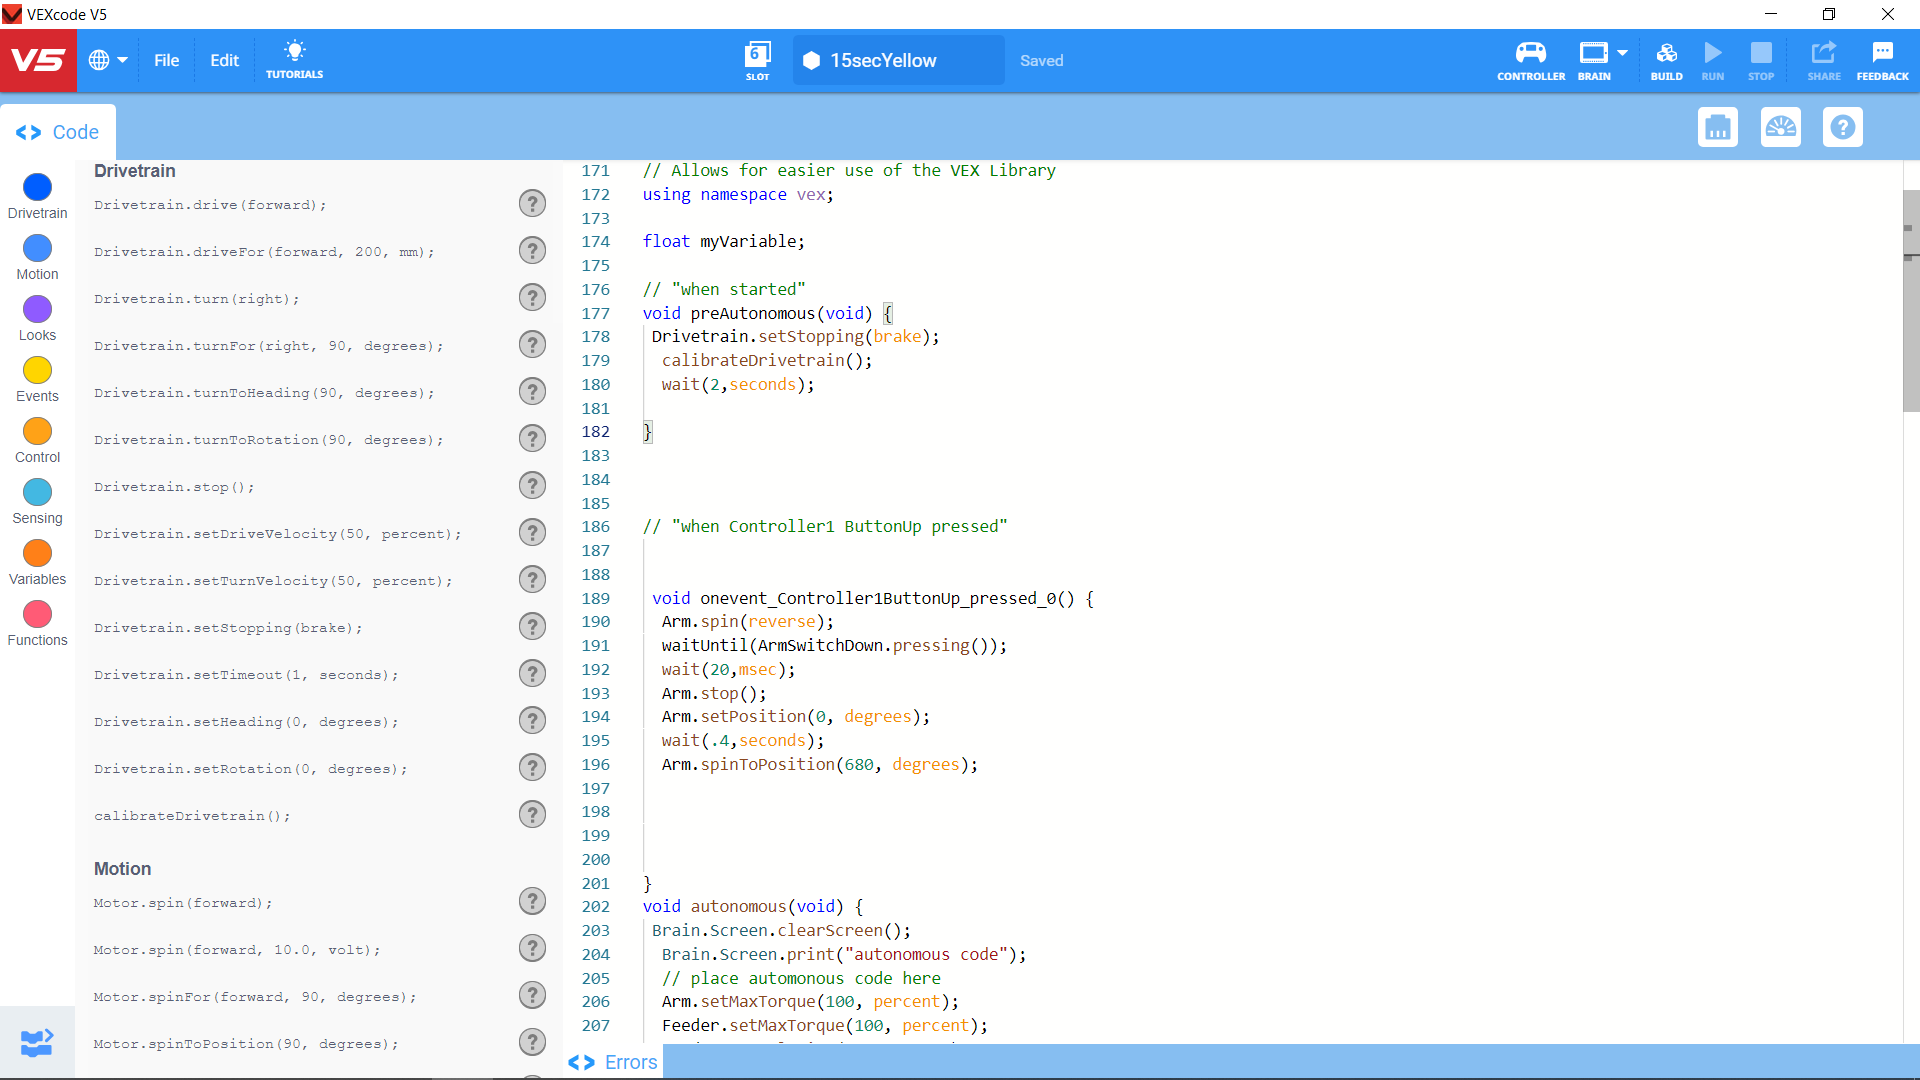Show help for Drivetrain.turn(right)
The width and height of the screenshot is (1920, 1080).
tap(532, 297)
